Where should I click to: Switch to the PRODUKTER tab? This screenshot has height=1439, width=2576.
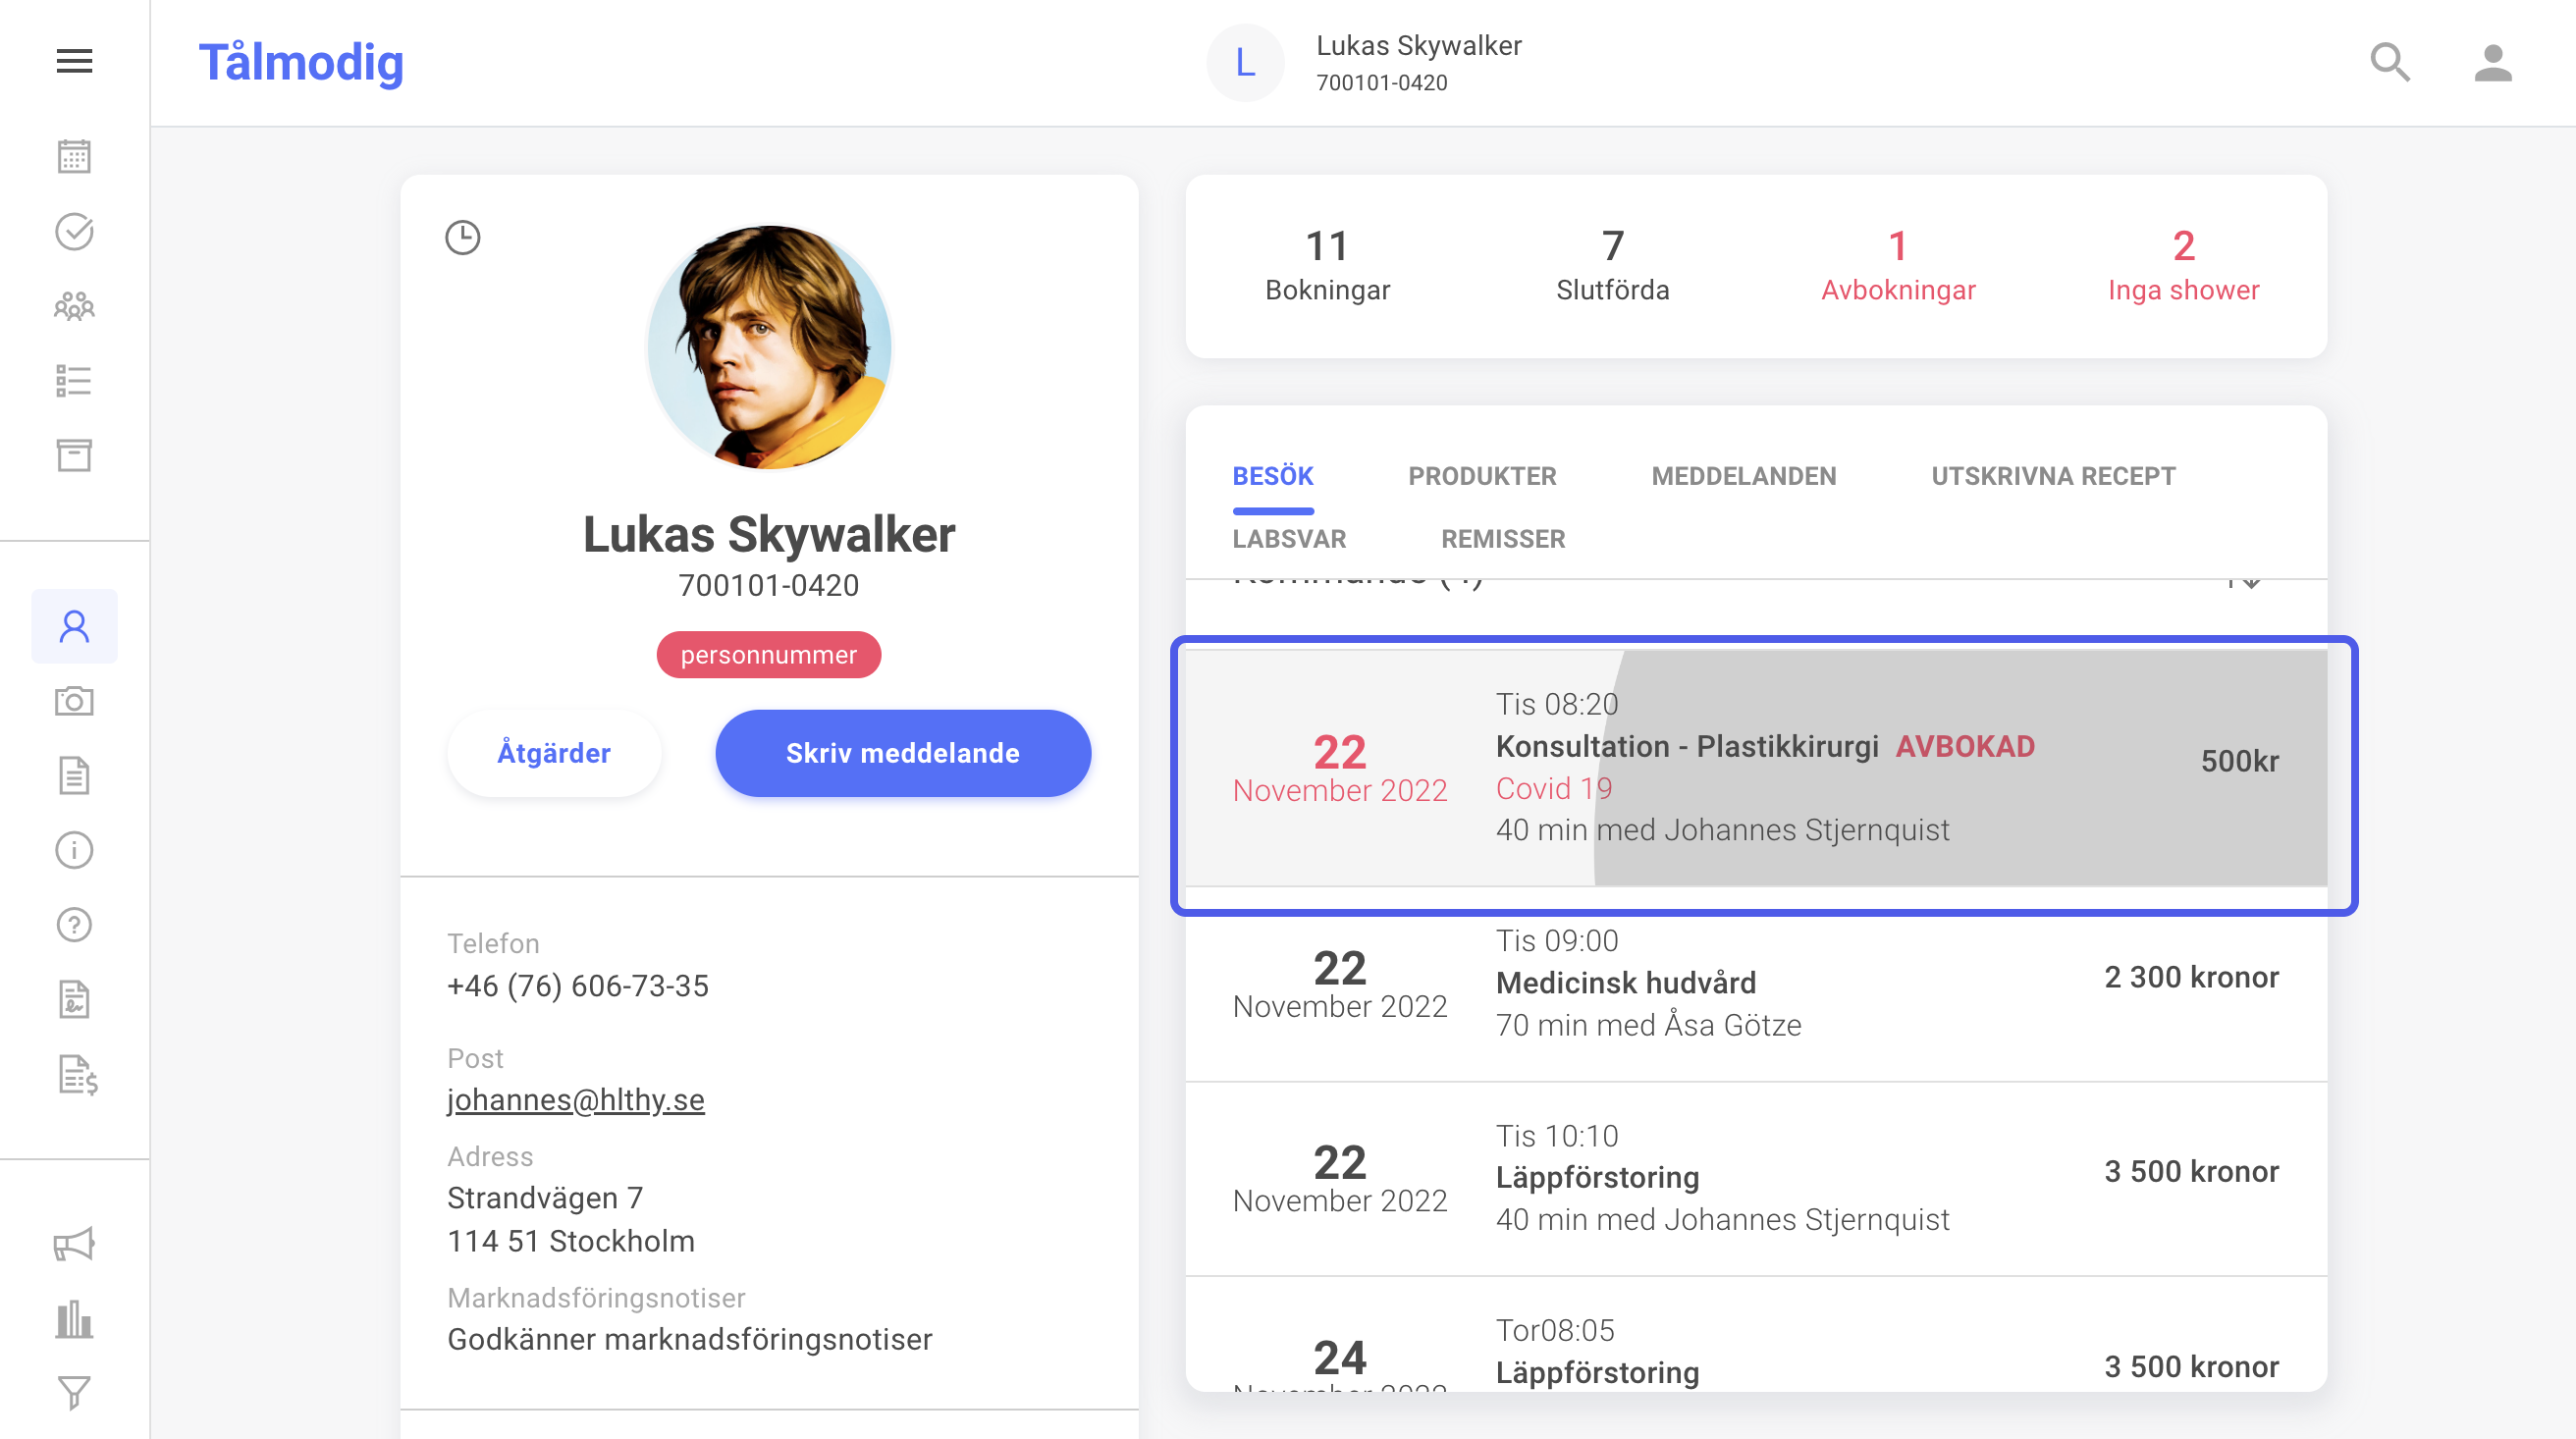point(1482,476)
